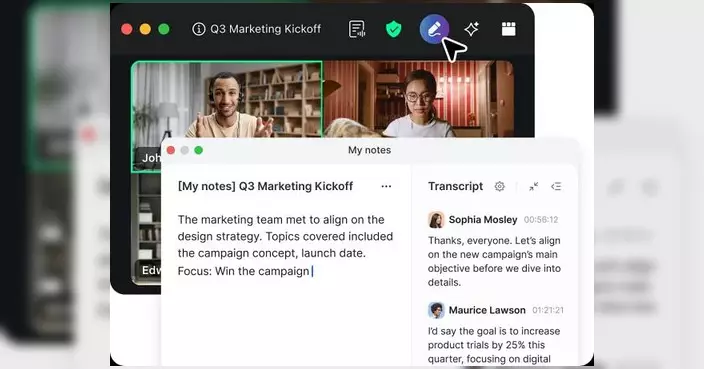
Task: Click the green security shield icon
Action: click(393, 29)
